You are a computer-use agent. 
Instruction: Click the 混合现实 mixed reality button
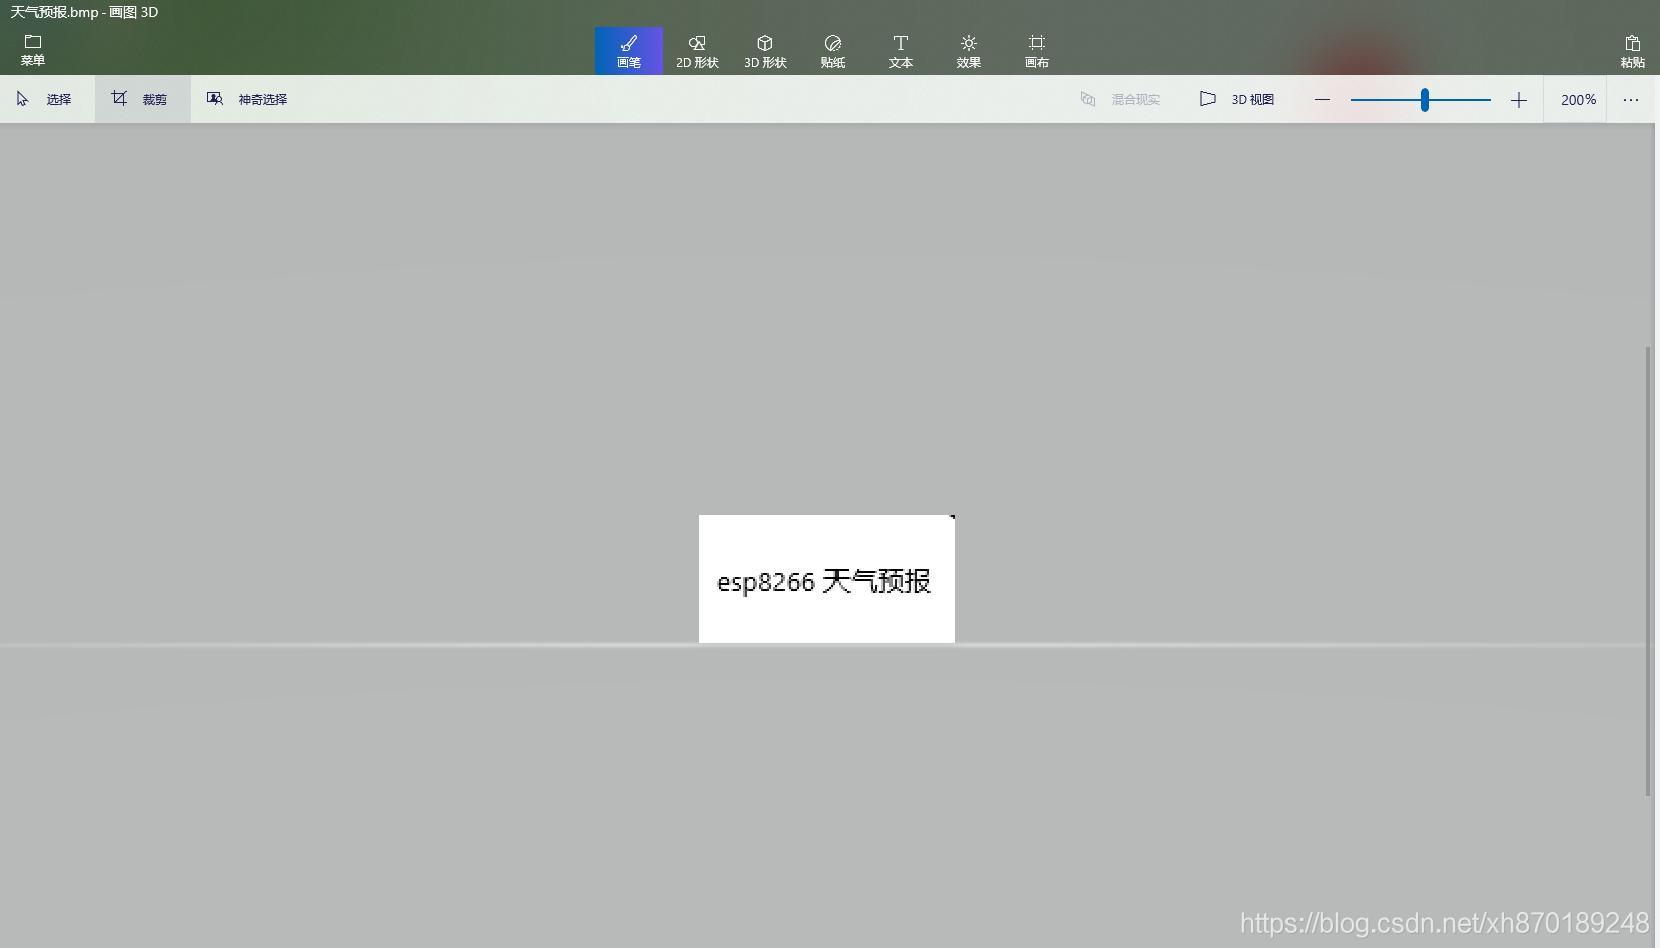coord(1121,99)
